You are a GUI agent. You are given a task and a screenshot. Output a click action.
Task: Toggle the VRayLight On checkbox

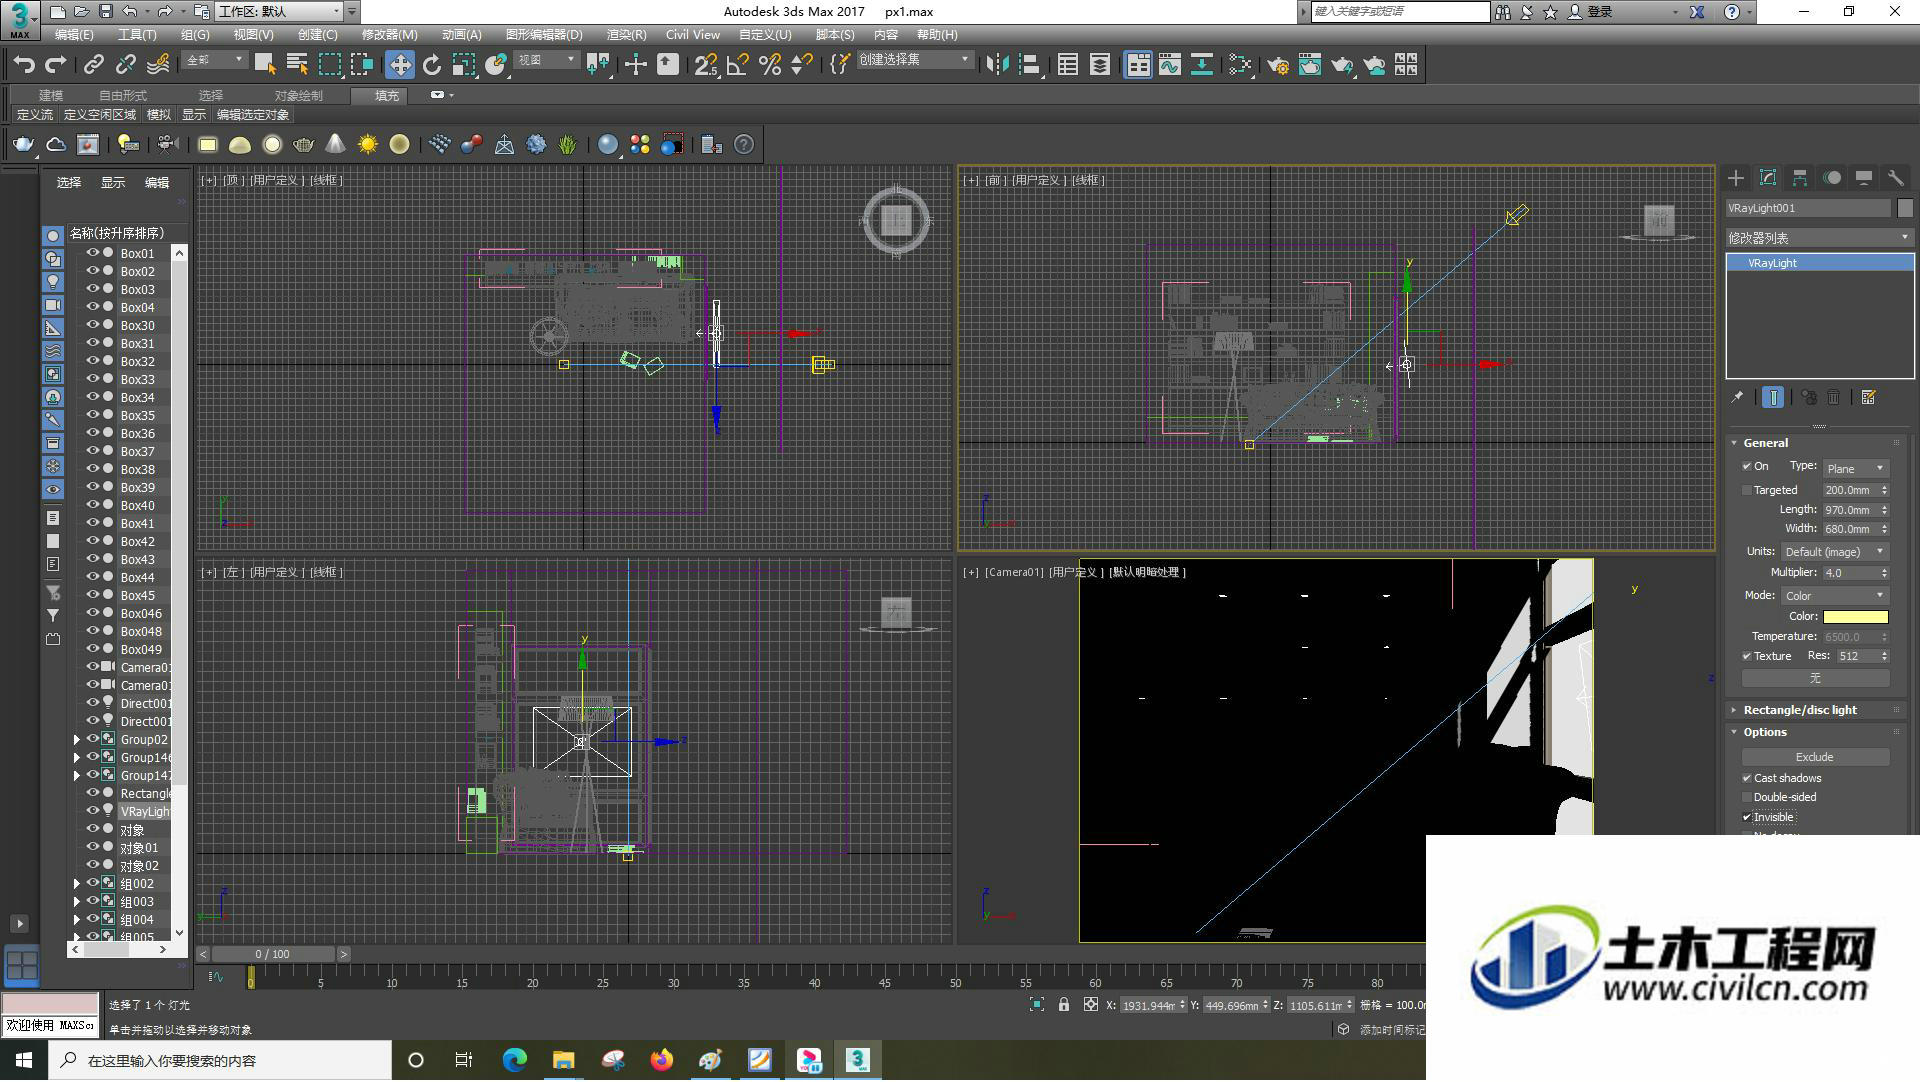point(1747,467)
